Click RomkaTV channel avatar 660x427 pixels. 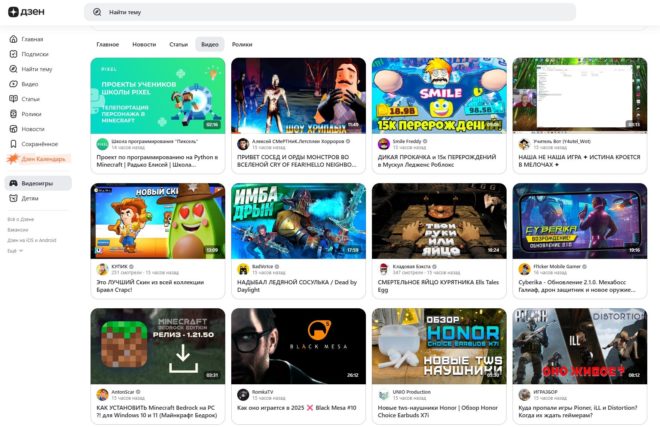point(243,395)
